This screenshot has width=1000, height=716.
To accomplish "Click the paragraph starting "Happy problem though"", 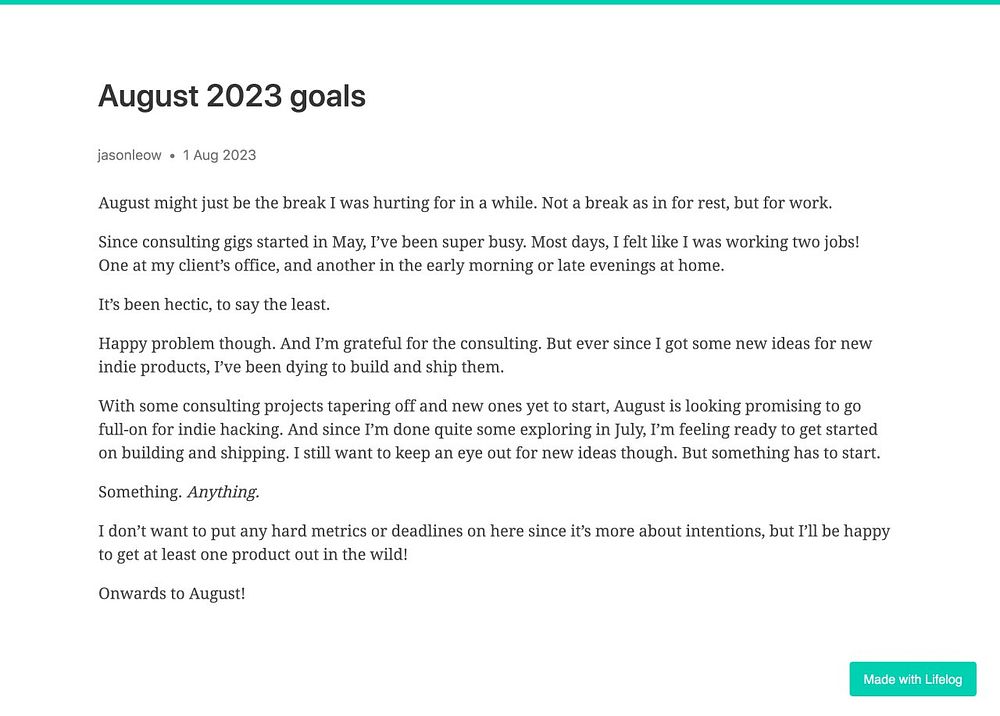I will coord(485,355).
